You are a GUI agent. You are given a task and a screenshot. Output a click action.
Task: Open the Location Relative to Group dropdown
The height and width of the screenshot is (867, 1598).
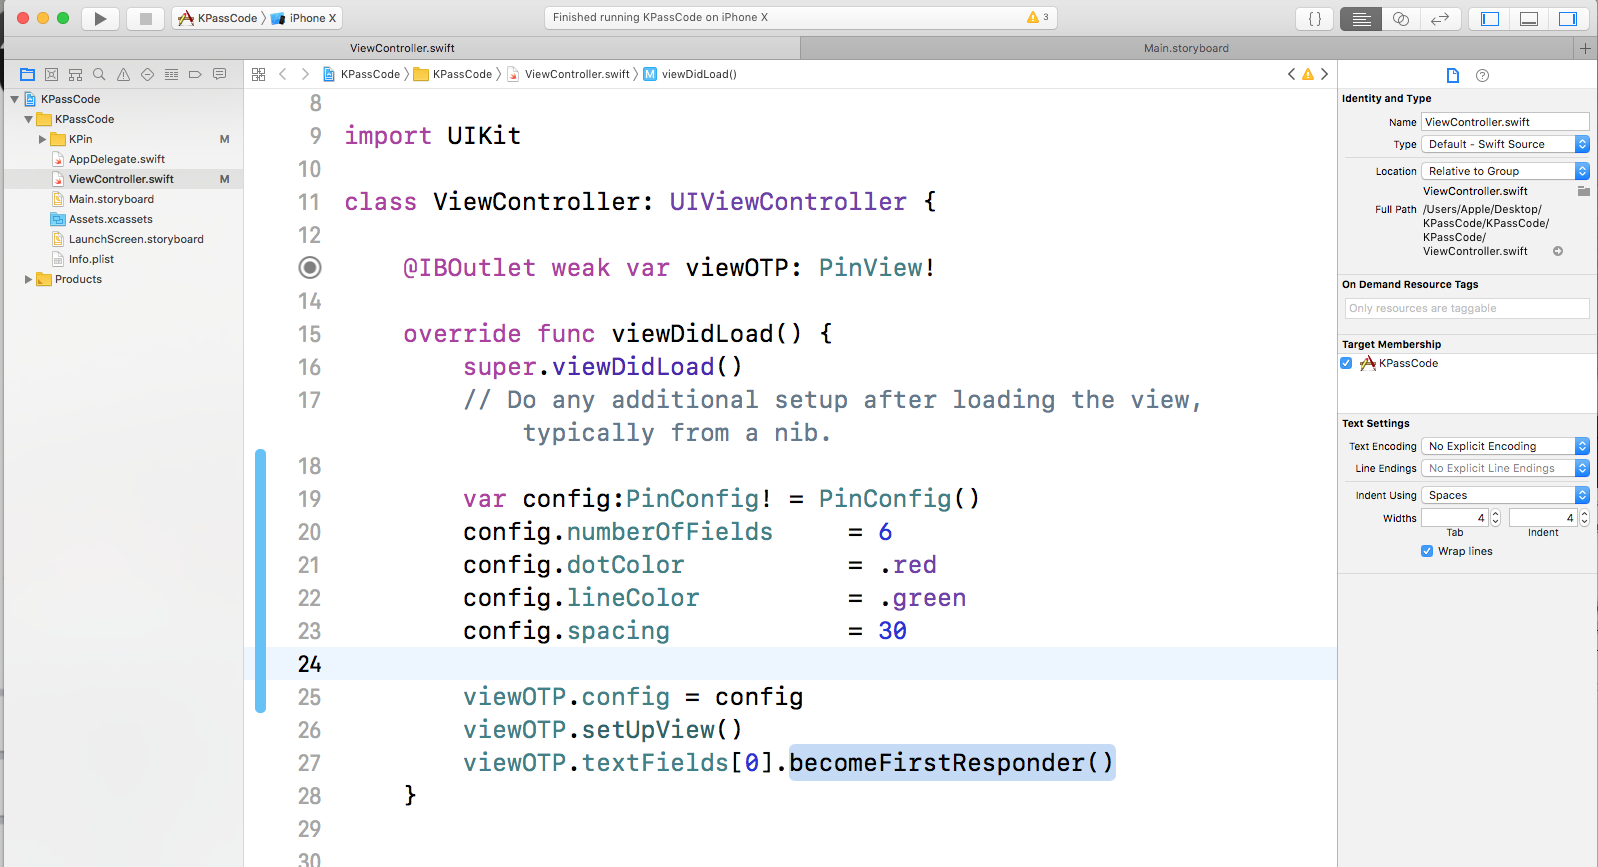pyautogui.click(x=1505, y=171)
